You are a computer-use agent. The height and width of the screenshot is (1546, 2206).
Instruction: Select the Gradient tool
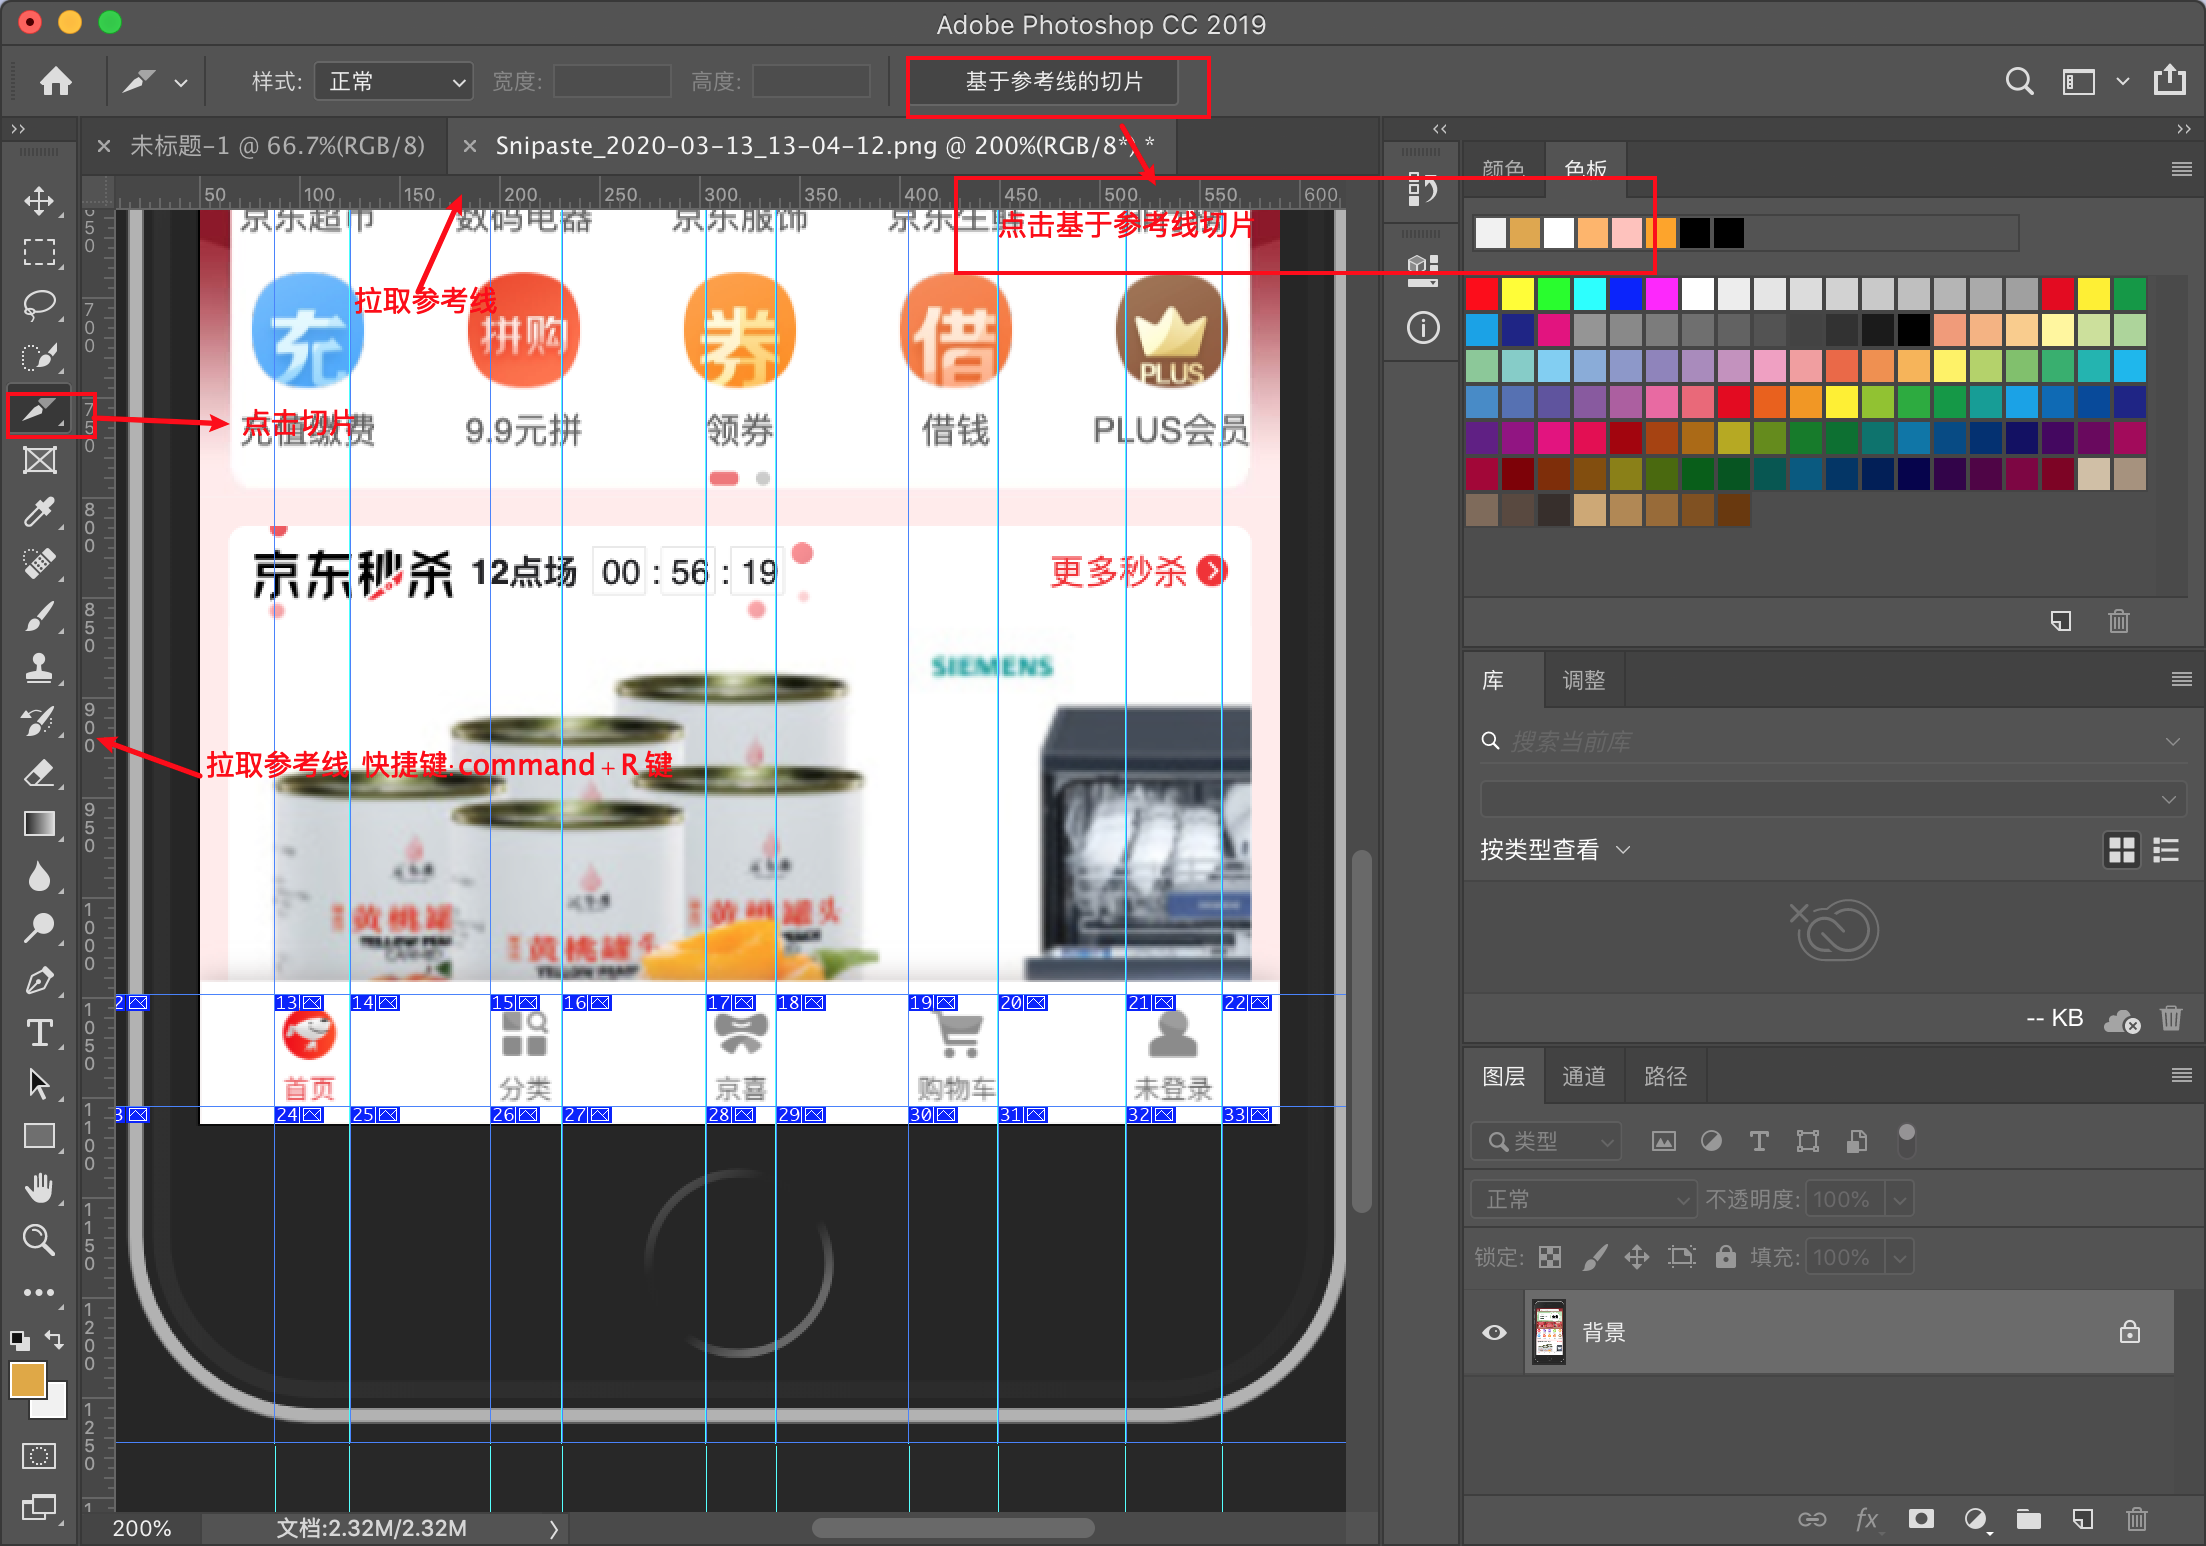pyautogui.click(x=39, y=824)
